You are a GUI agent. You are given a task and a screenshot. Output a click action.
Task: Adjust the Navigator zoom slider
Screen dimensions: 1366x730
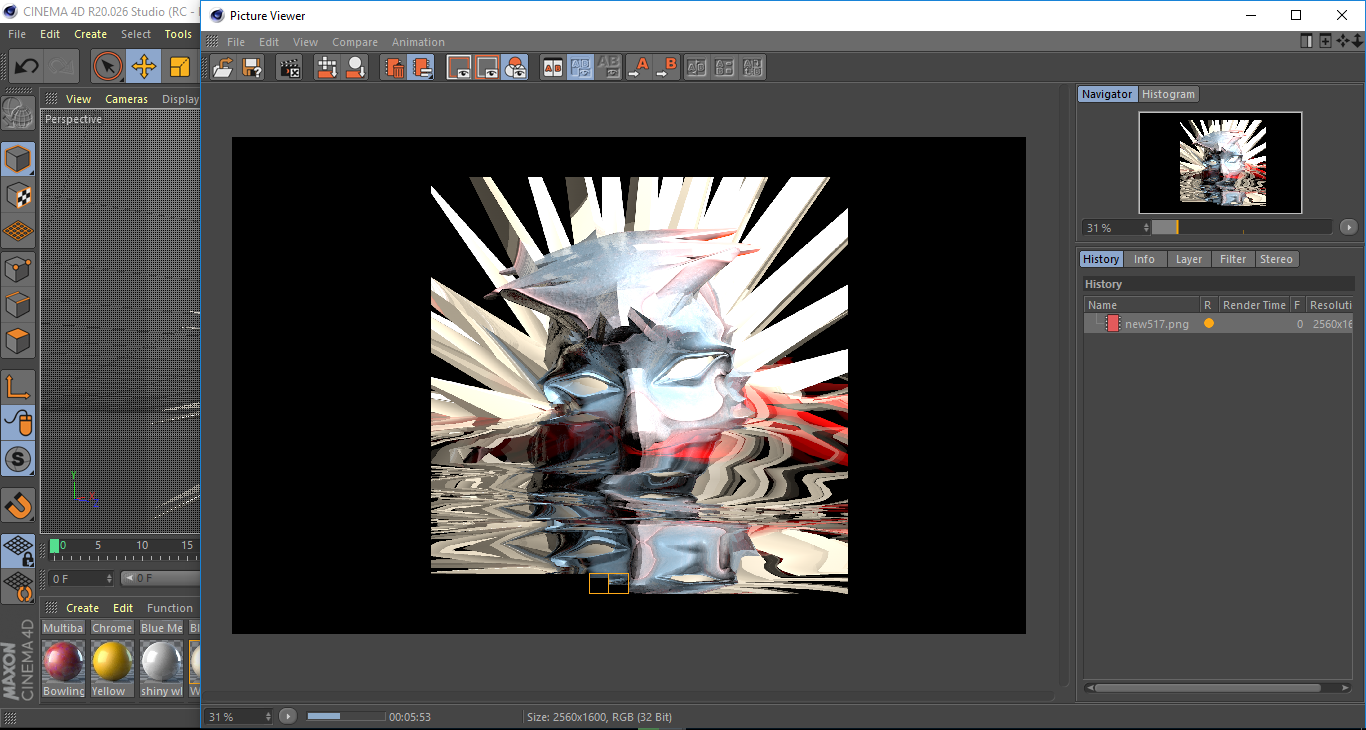click(1241, 227)
